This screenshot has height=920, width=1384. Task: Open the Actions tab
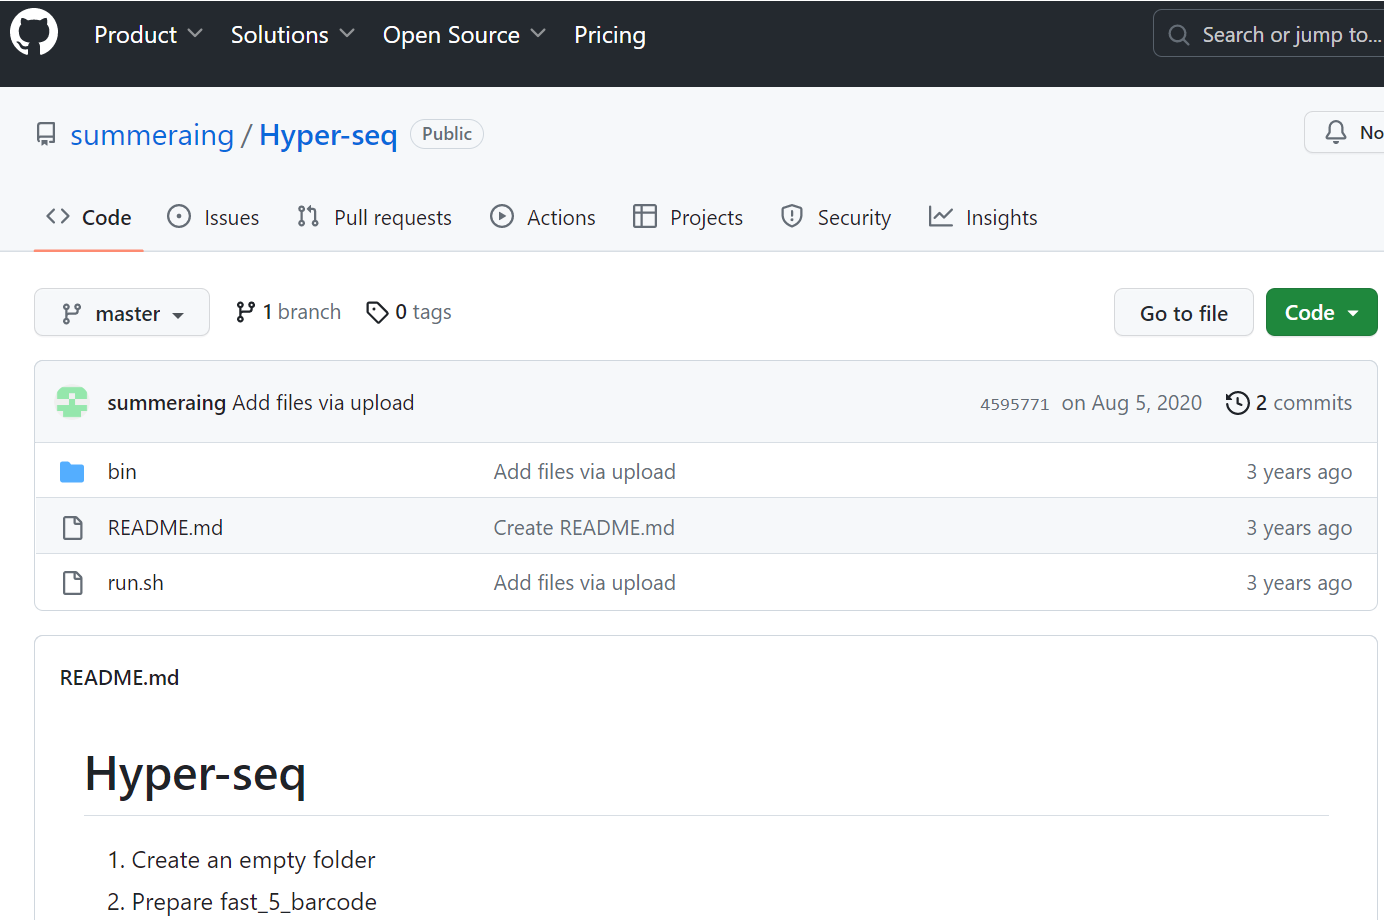pyautogui.click(x=543, y=217)
